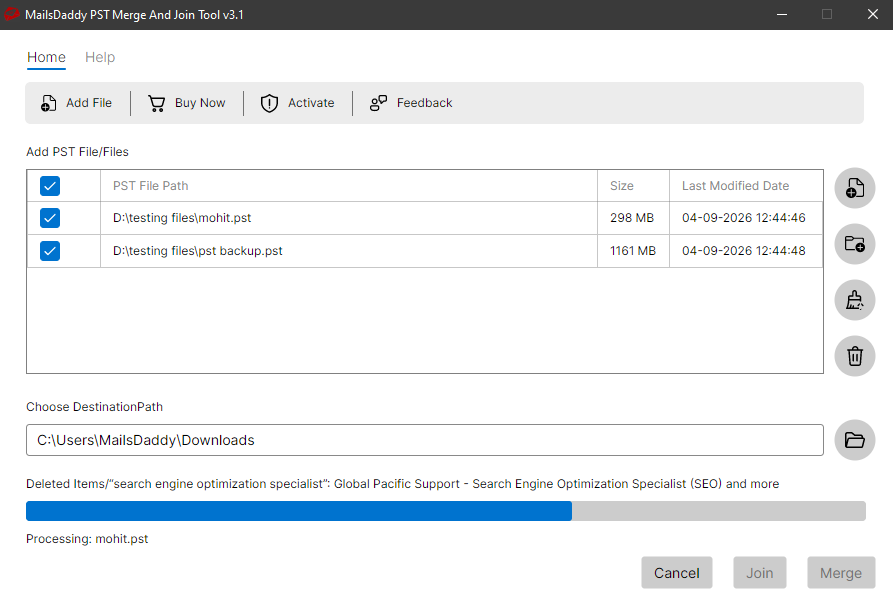
Task: Click the MailsDaddy logo in the title bar
Action: point(12,14)
